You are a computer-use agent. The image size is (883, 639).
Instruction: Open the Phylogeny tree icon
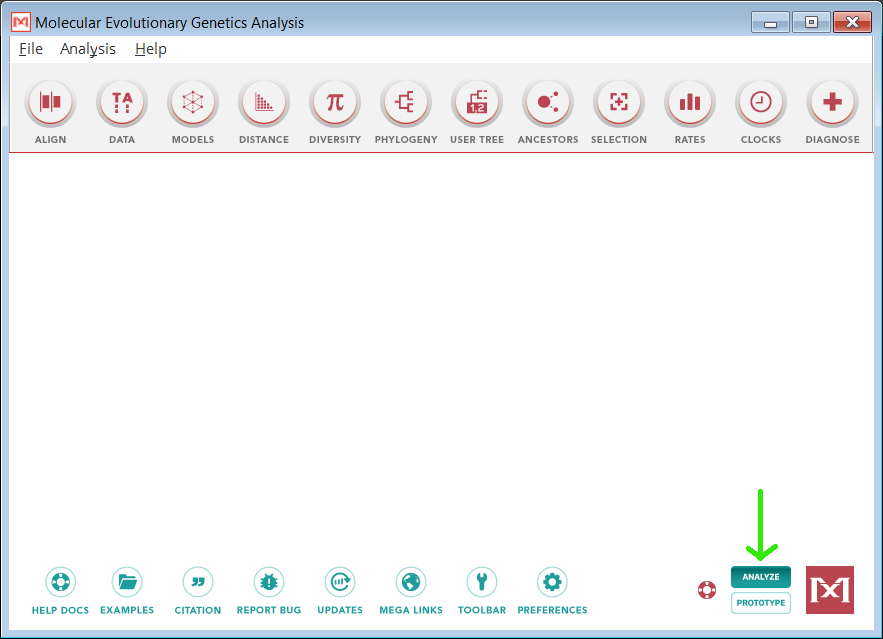(x=405, y=103)
